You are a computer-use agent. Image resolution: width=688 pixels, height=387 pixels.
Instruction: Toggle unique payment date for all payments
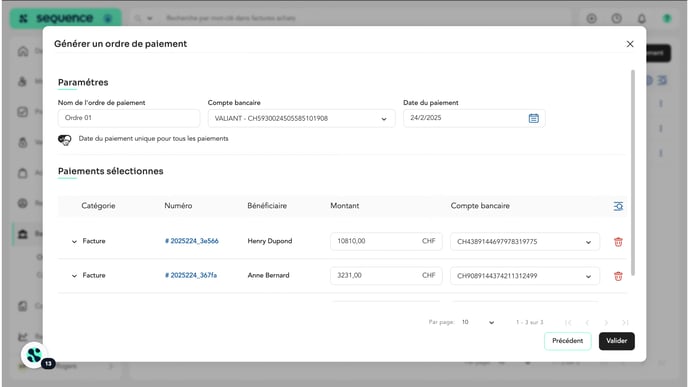[x=64, y=139]
